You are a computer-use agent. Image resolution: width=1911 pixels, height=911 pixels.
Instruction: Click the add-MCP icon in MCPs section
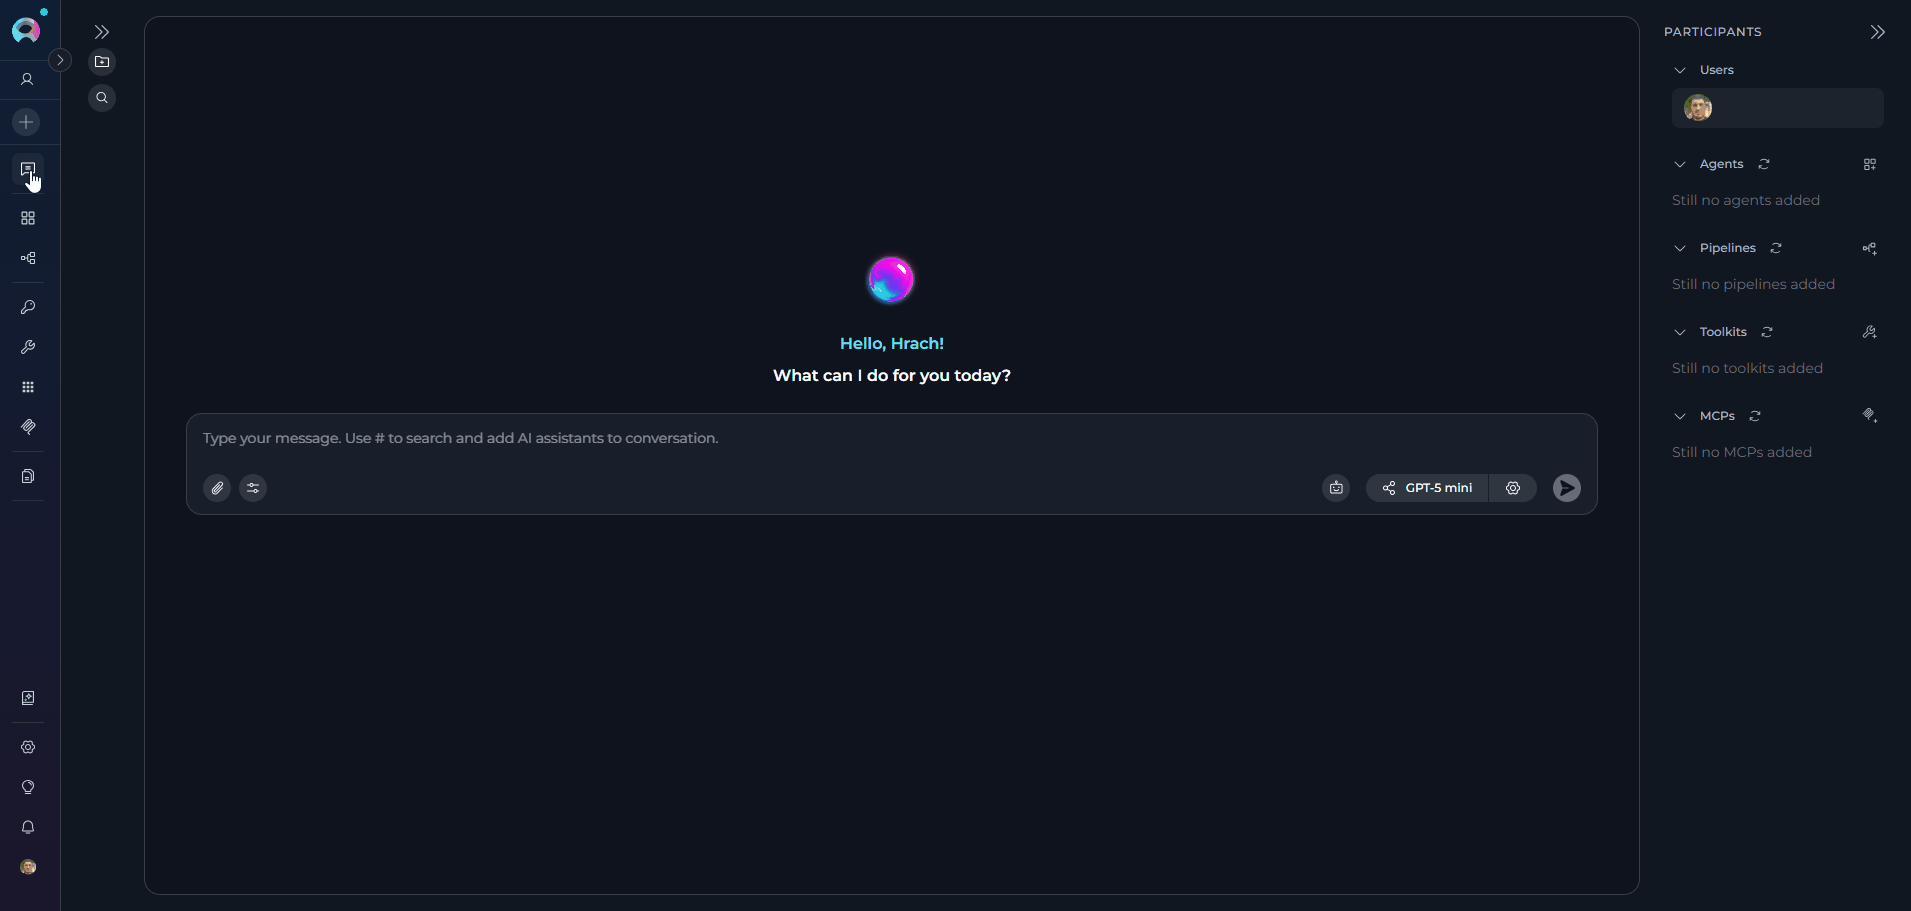coord(1869,416)
